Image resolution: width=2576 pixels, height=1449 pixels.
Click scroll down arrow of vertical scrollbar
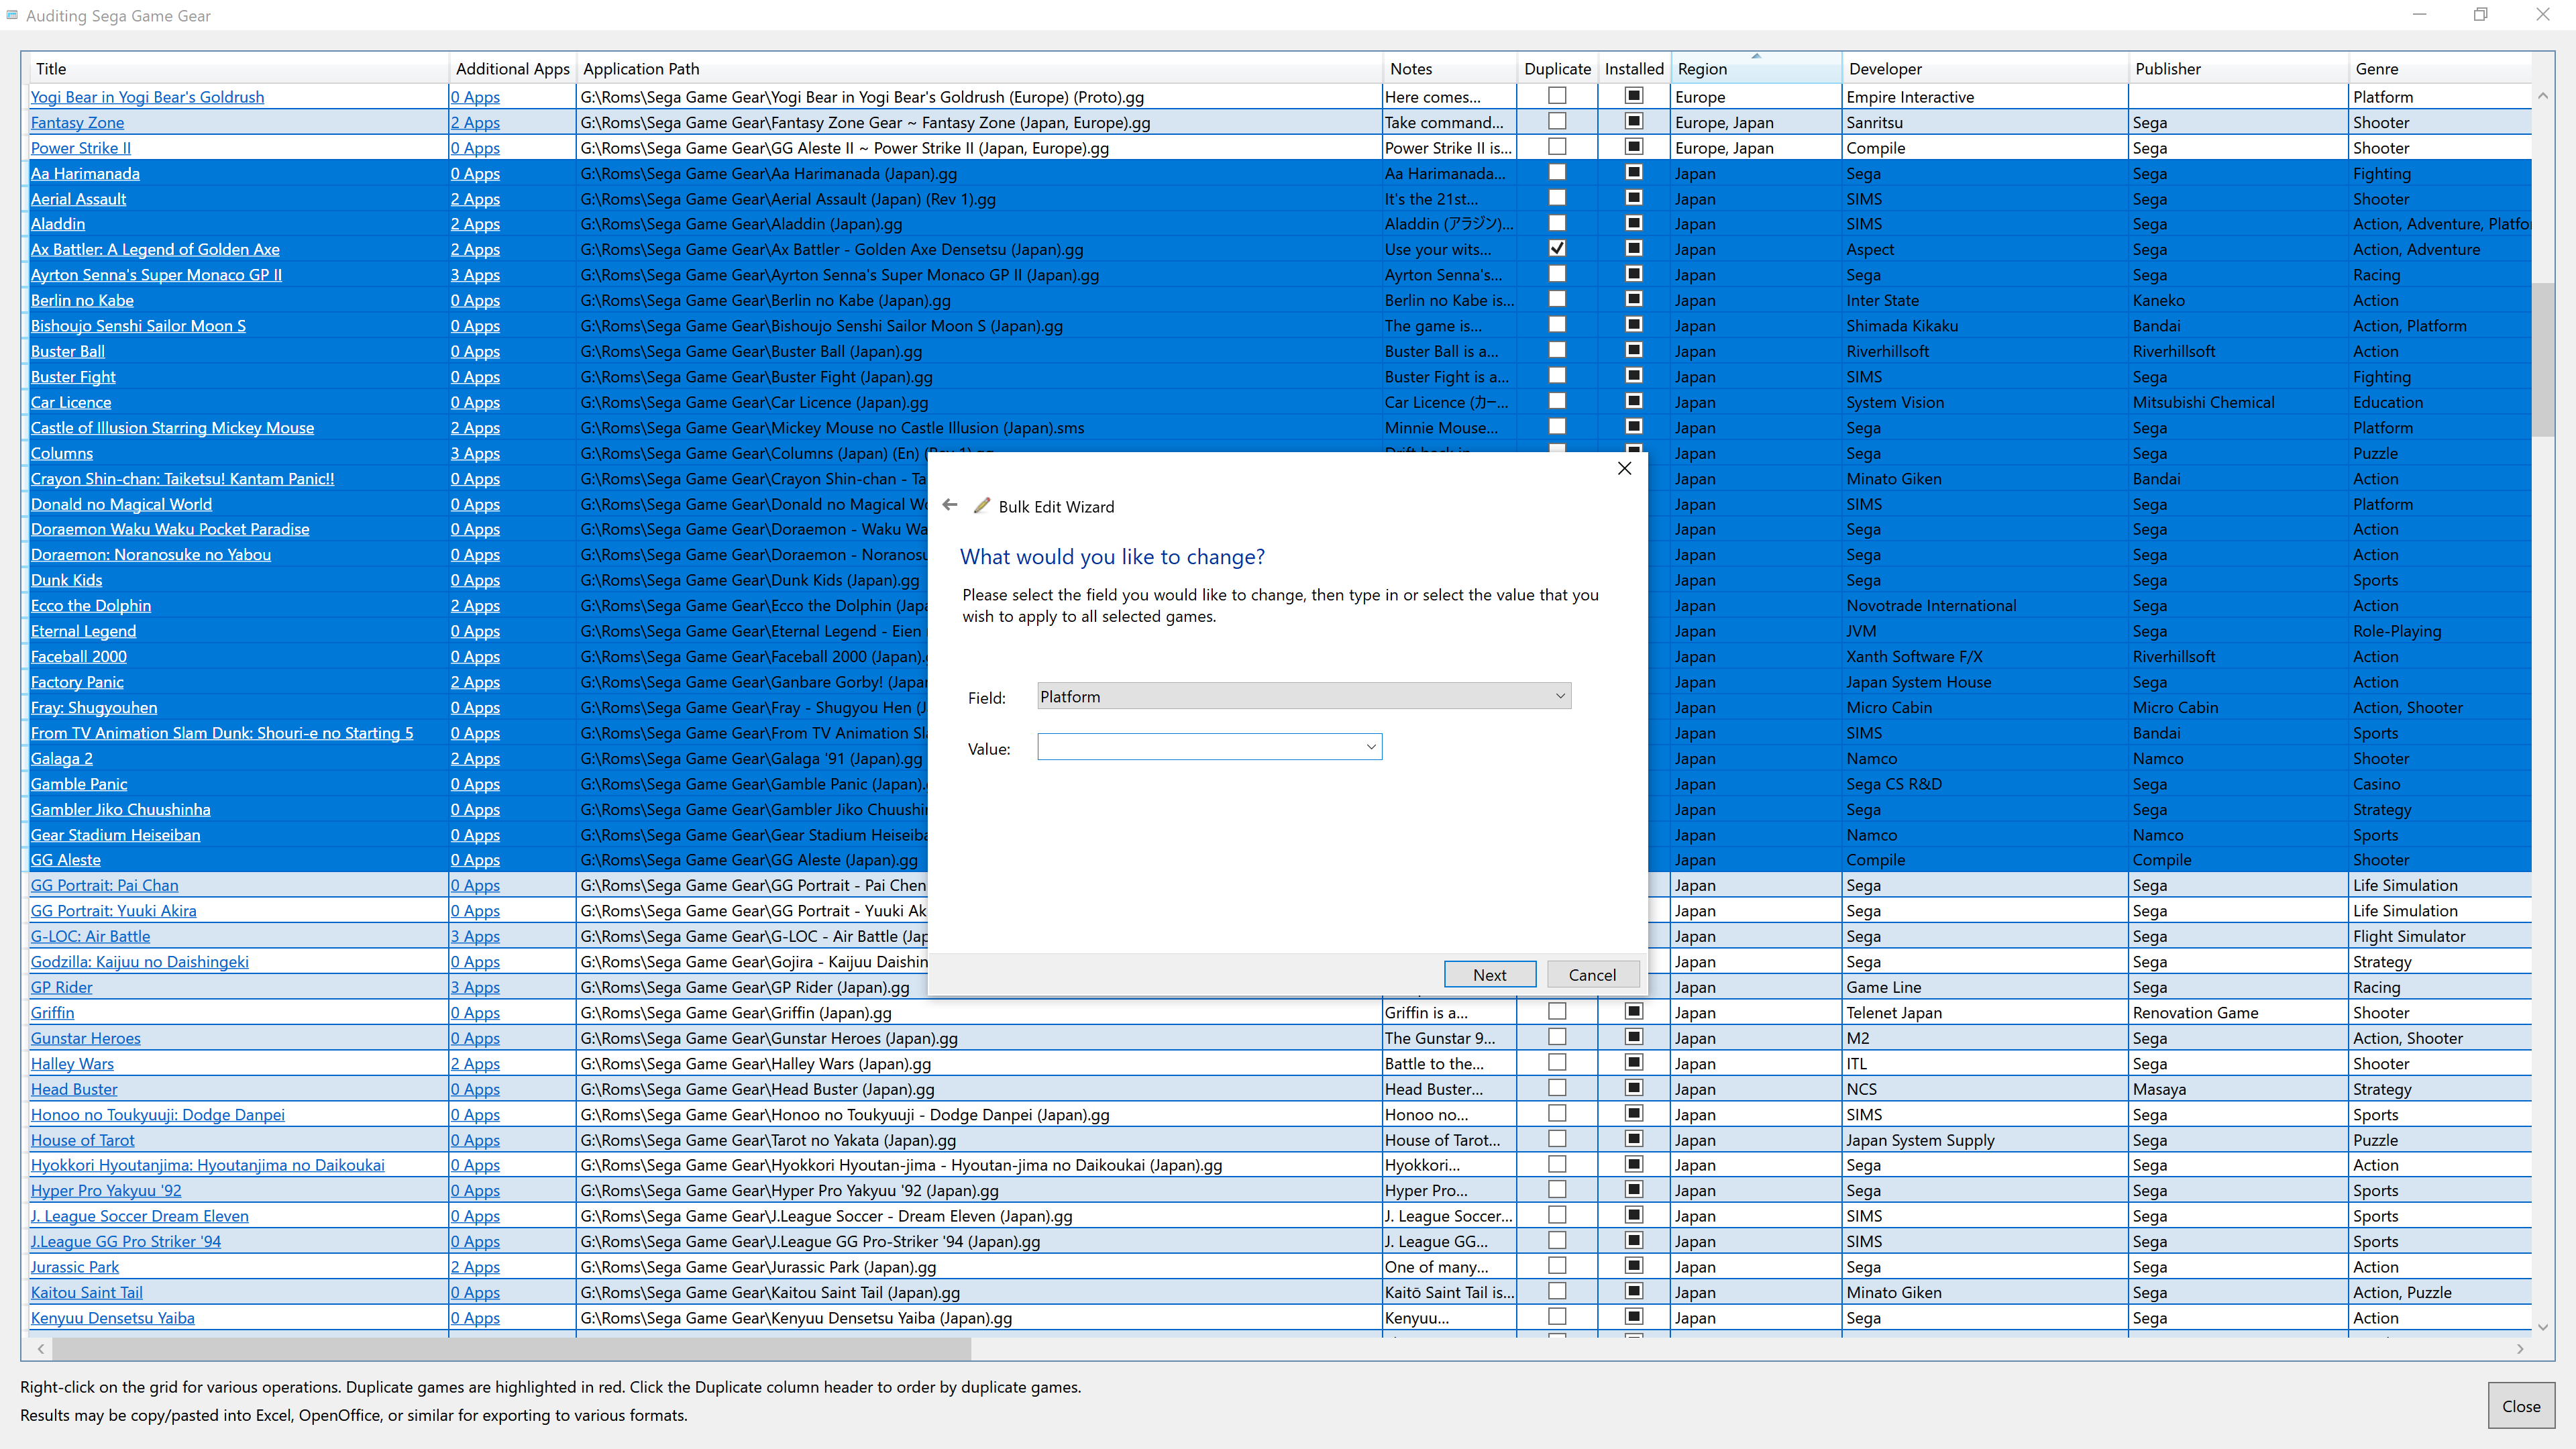tap(2543, 1327)
